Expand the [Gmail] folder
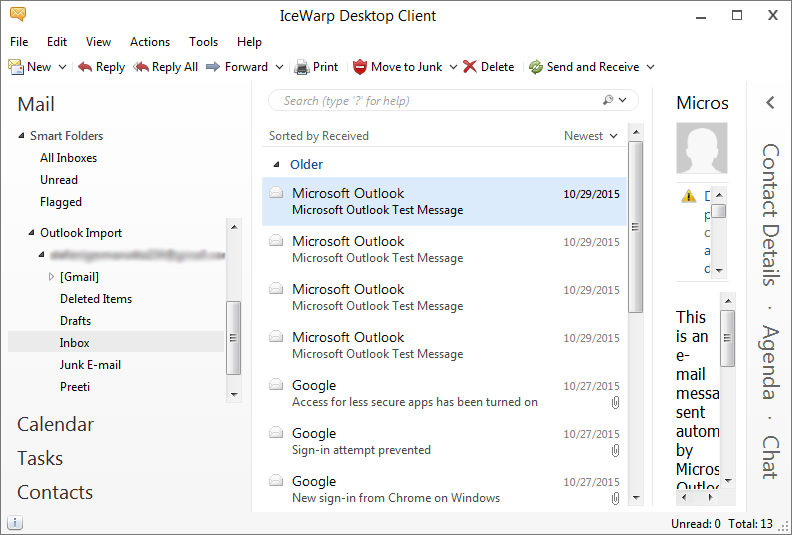The width and height of the screenshot is (792, 535). 51,277
